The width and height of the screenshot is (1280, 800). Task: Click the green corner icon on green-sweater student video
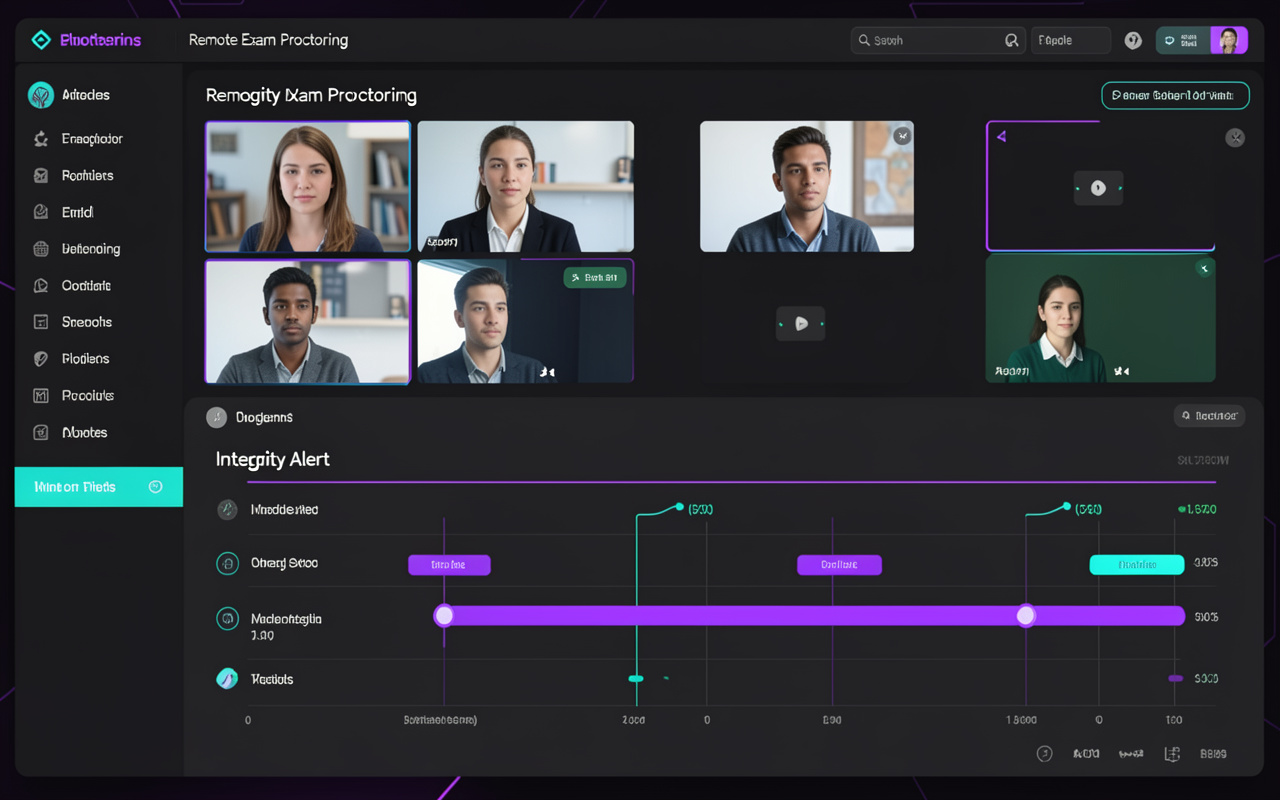pos(1205,268)
